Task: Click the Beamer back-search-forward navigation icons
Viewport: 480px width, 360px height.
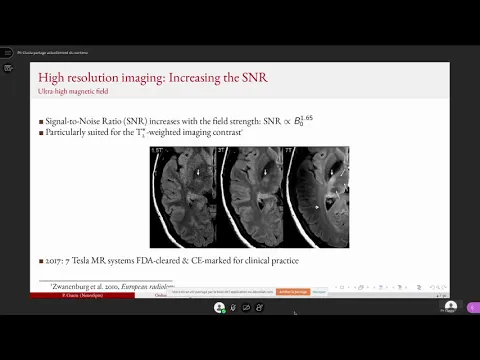Action: (x=438, y=287)
